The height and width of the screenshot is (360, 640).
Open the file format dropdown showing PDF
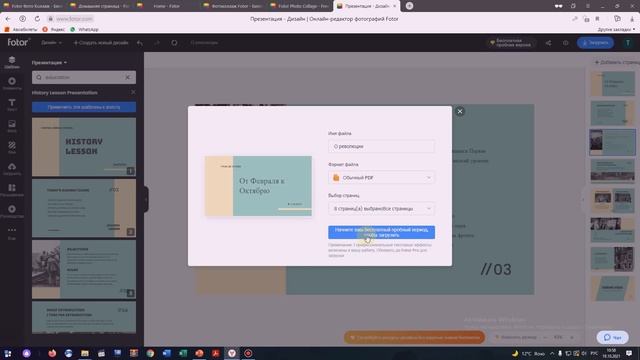pos(381,178)
